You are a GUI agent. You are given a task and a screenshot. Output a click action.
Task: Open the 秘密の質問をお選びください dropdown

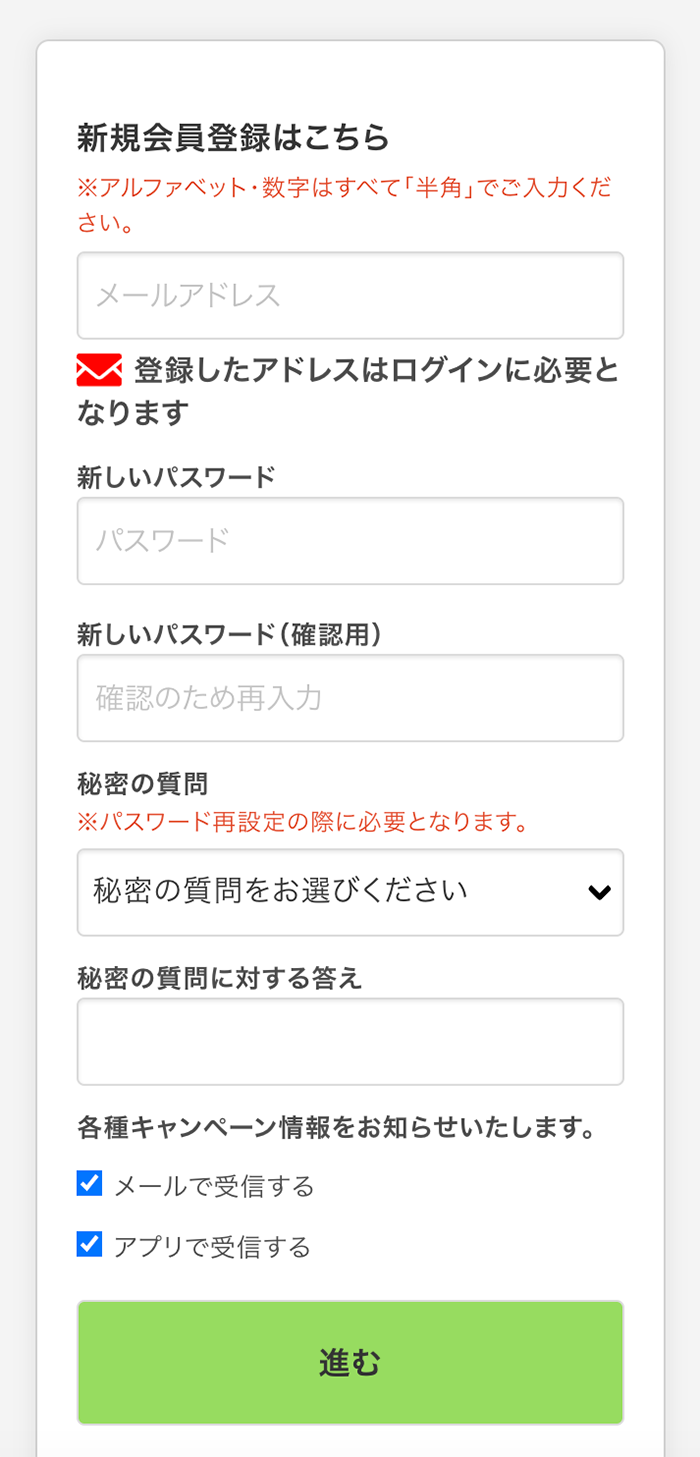[x=330, y=892]
